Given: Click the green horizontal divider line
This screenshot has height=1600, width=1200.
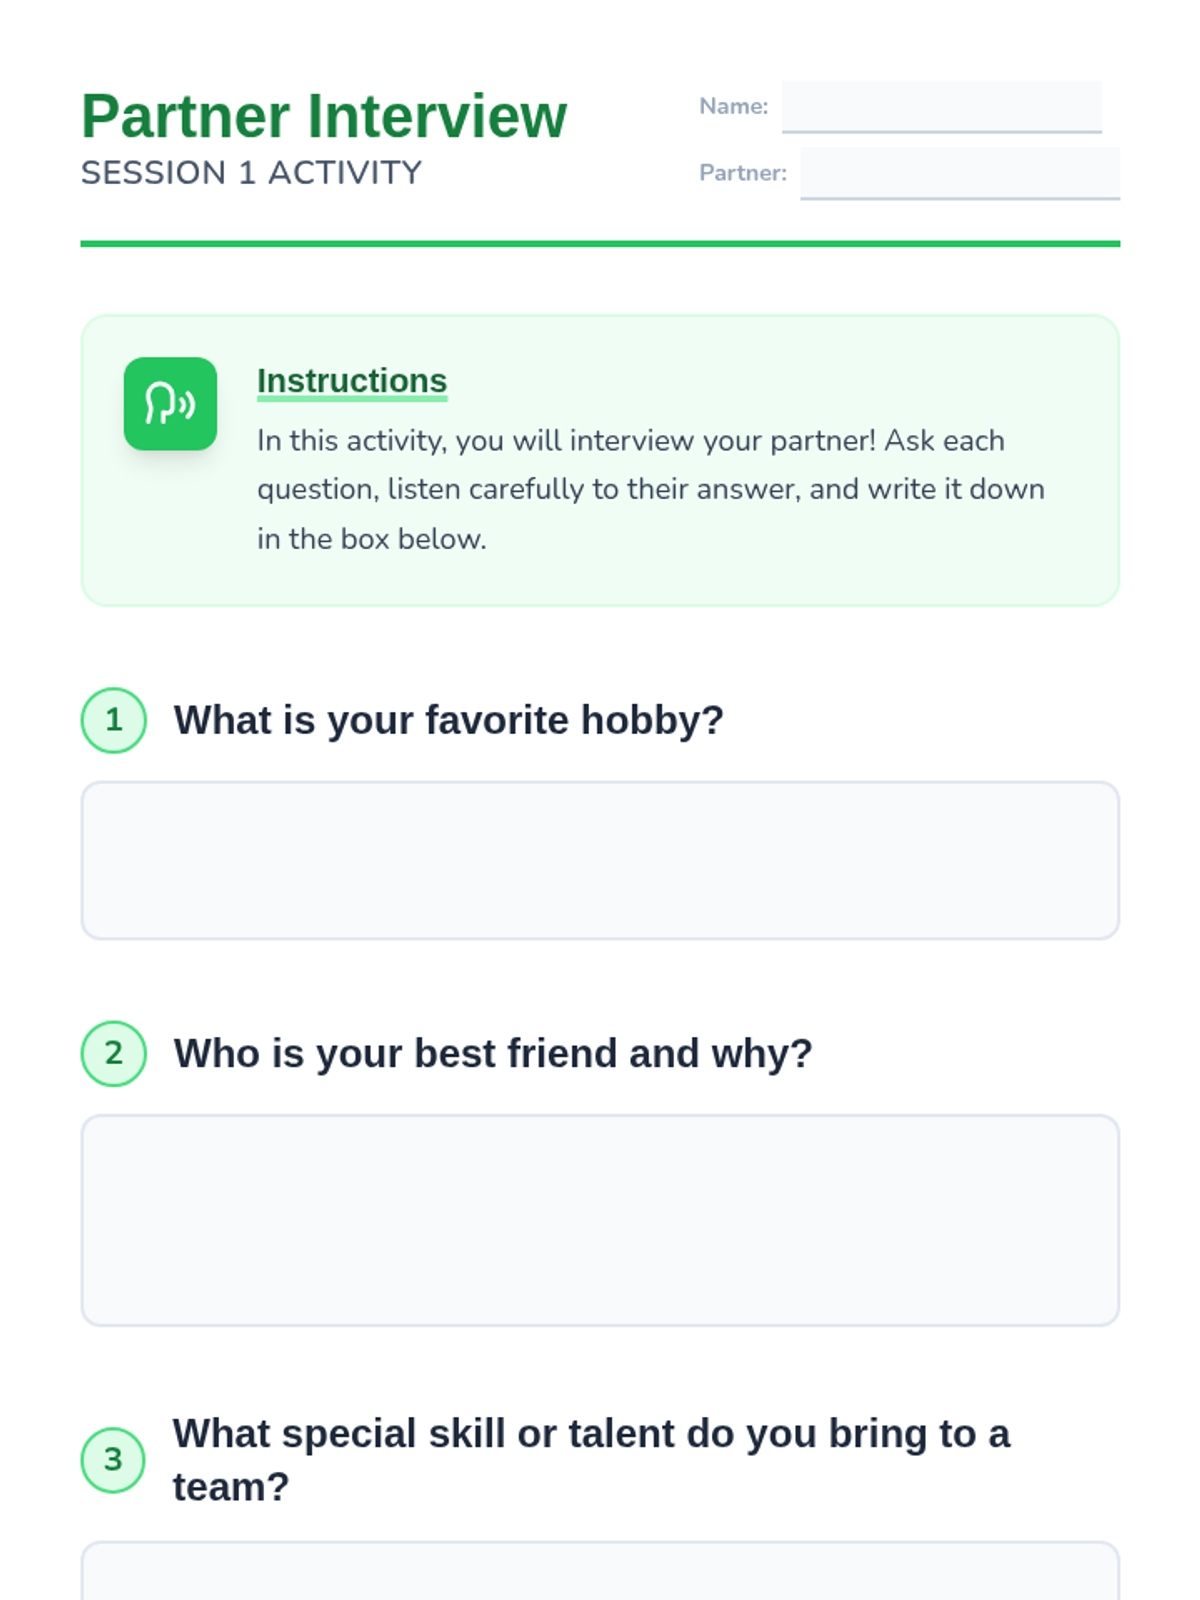Looking at the screenshot, I should [600, 243].
